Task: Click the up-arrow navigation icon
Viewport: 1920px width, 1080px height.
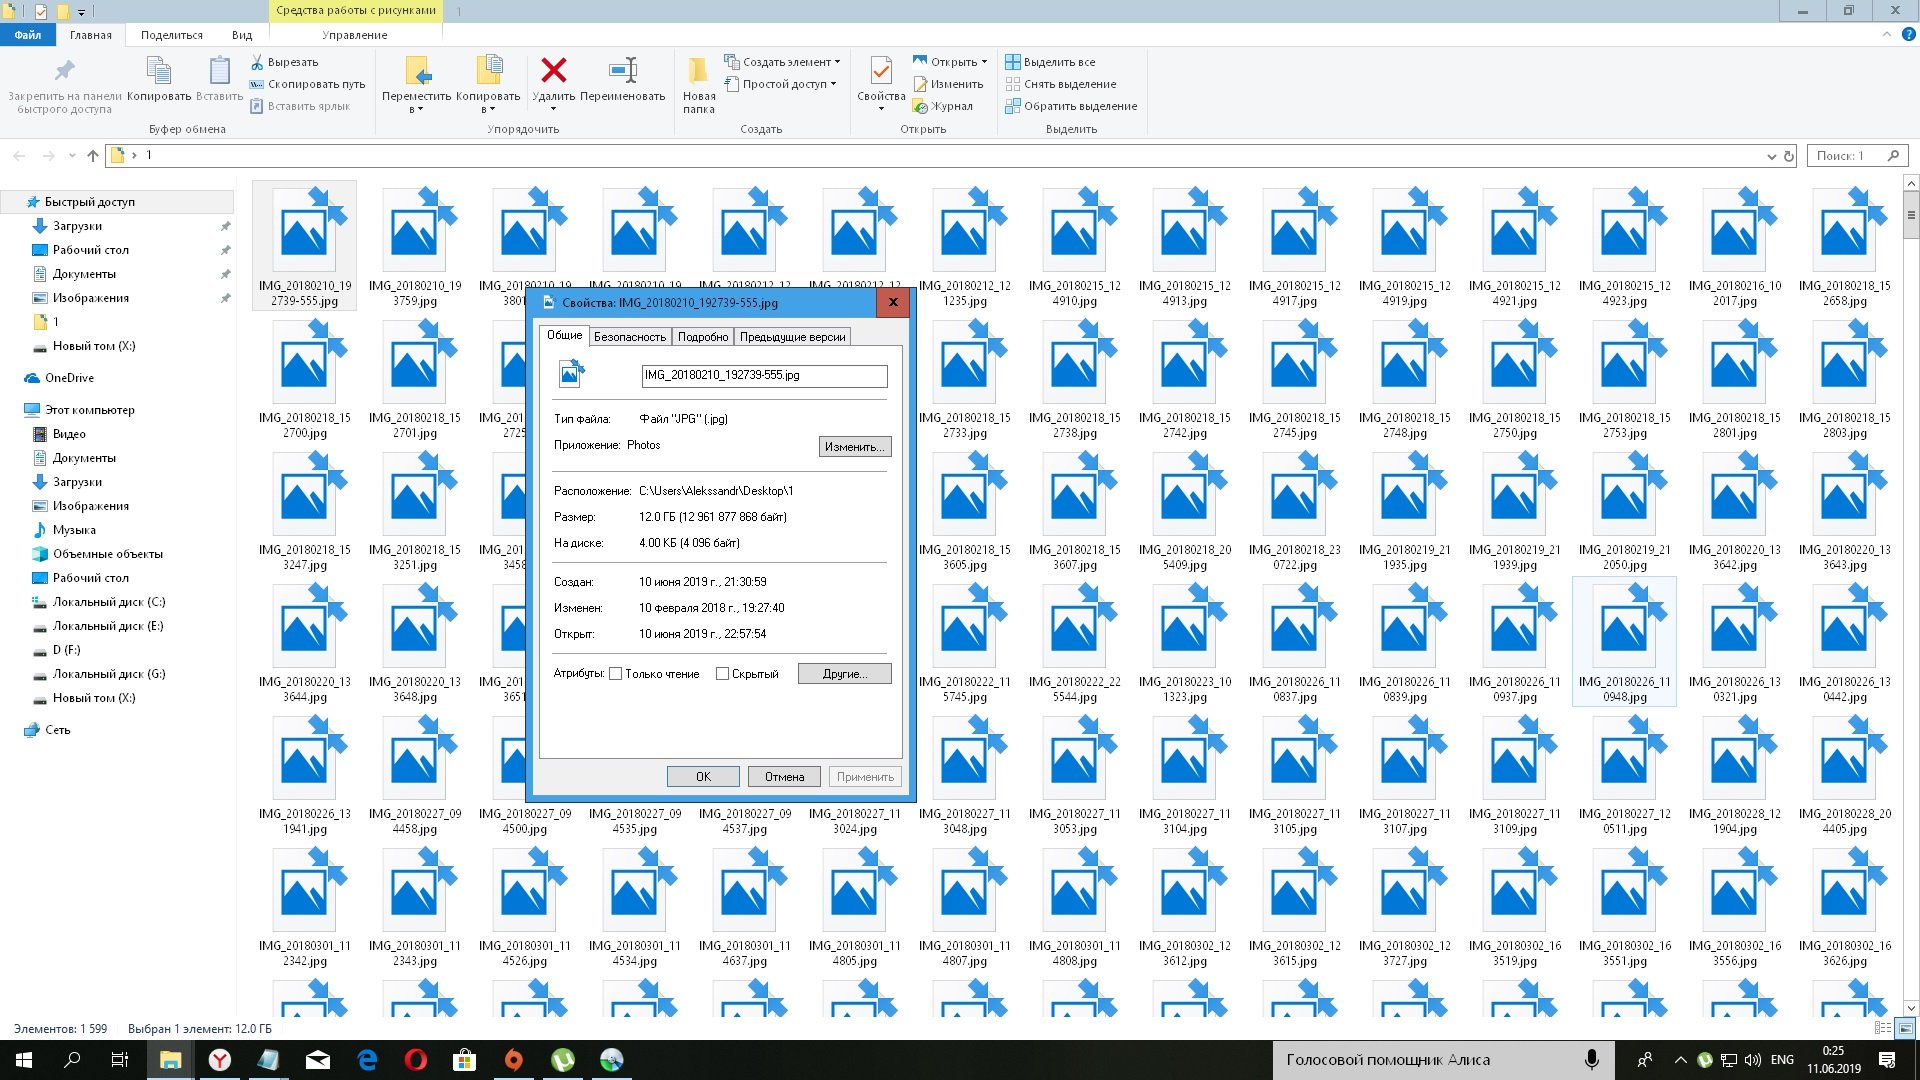Action: tap(93, 156)
